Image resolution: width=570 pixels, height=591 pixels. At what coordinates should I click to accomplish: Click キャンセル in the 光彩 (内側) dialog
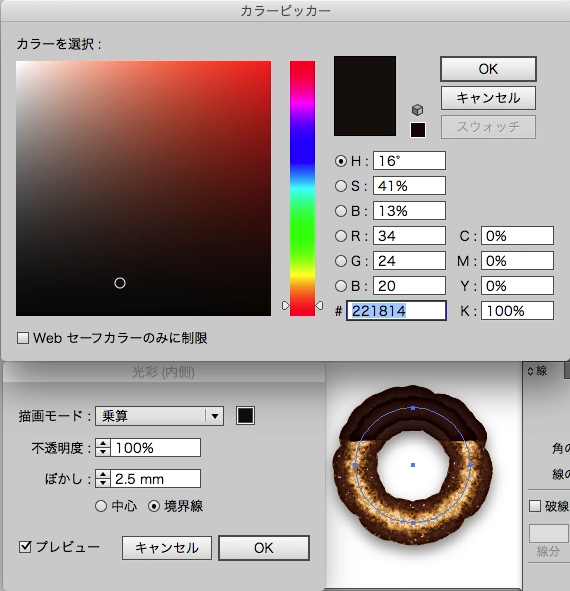pos(167,548)
